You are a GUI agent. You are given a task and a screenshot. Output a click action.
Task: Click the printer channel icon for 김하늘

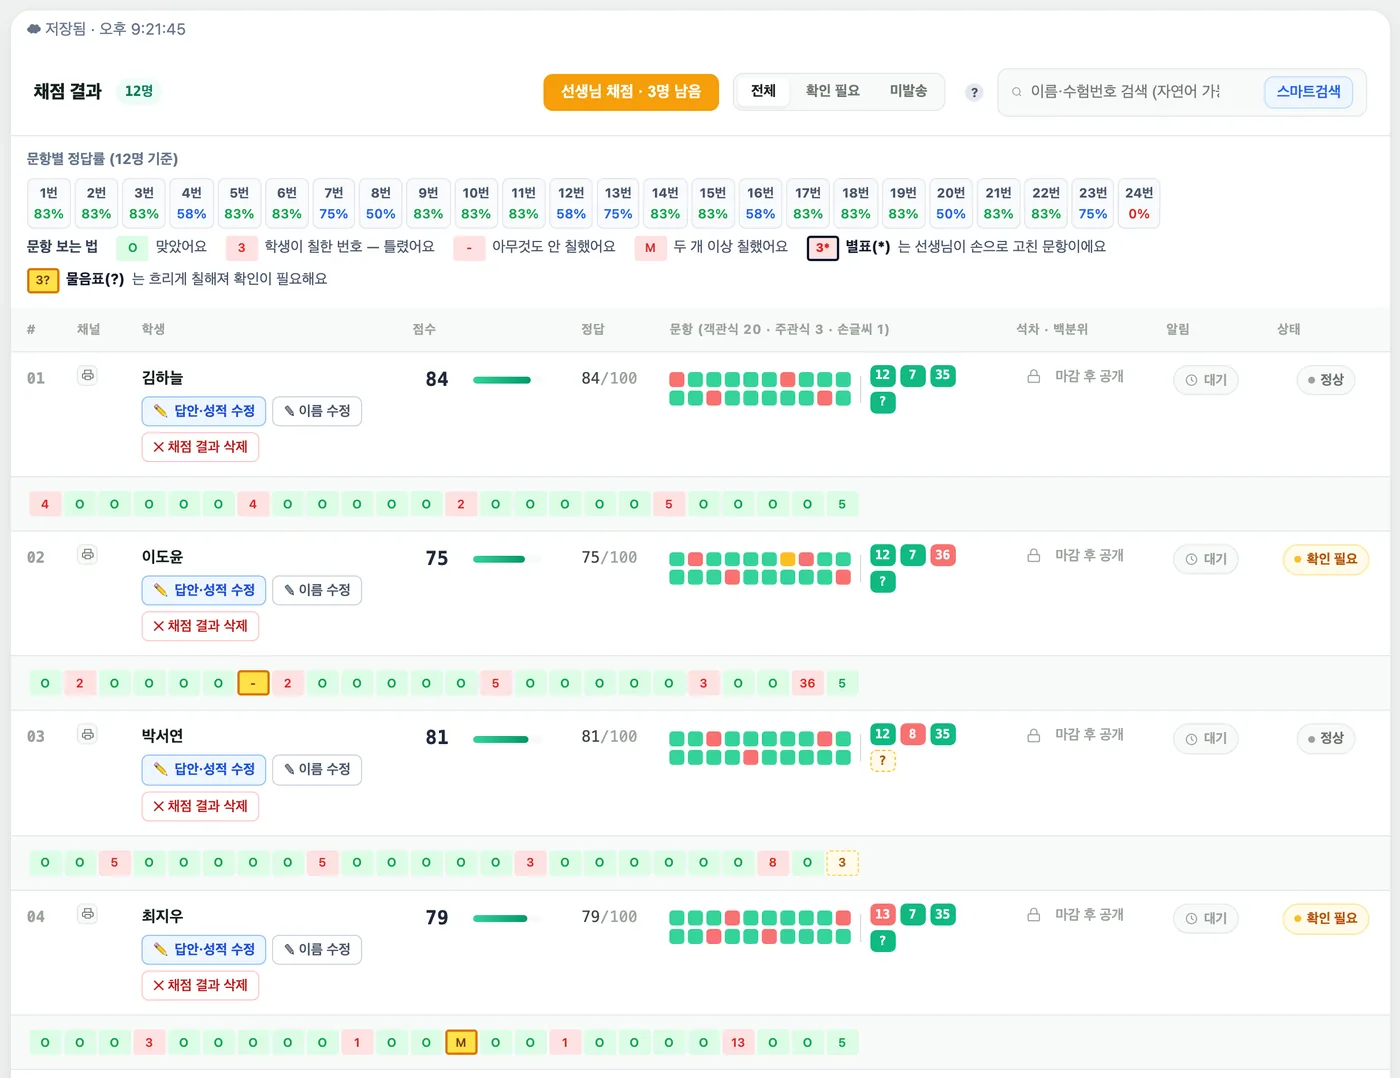(x=88, y=375)
